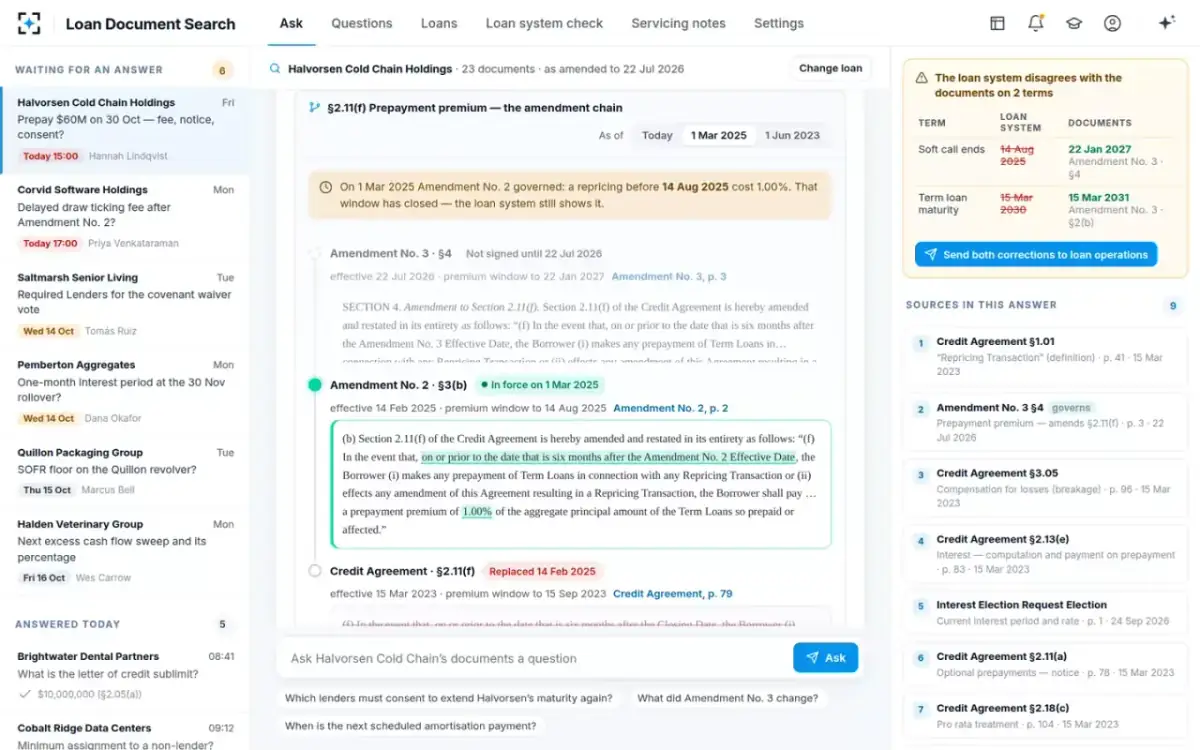Go to the Servicing notes tab
The image size is (1200, 750).
pos(678,23)
